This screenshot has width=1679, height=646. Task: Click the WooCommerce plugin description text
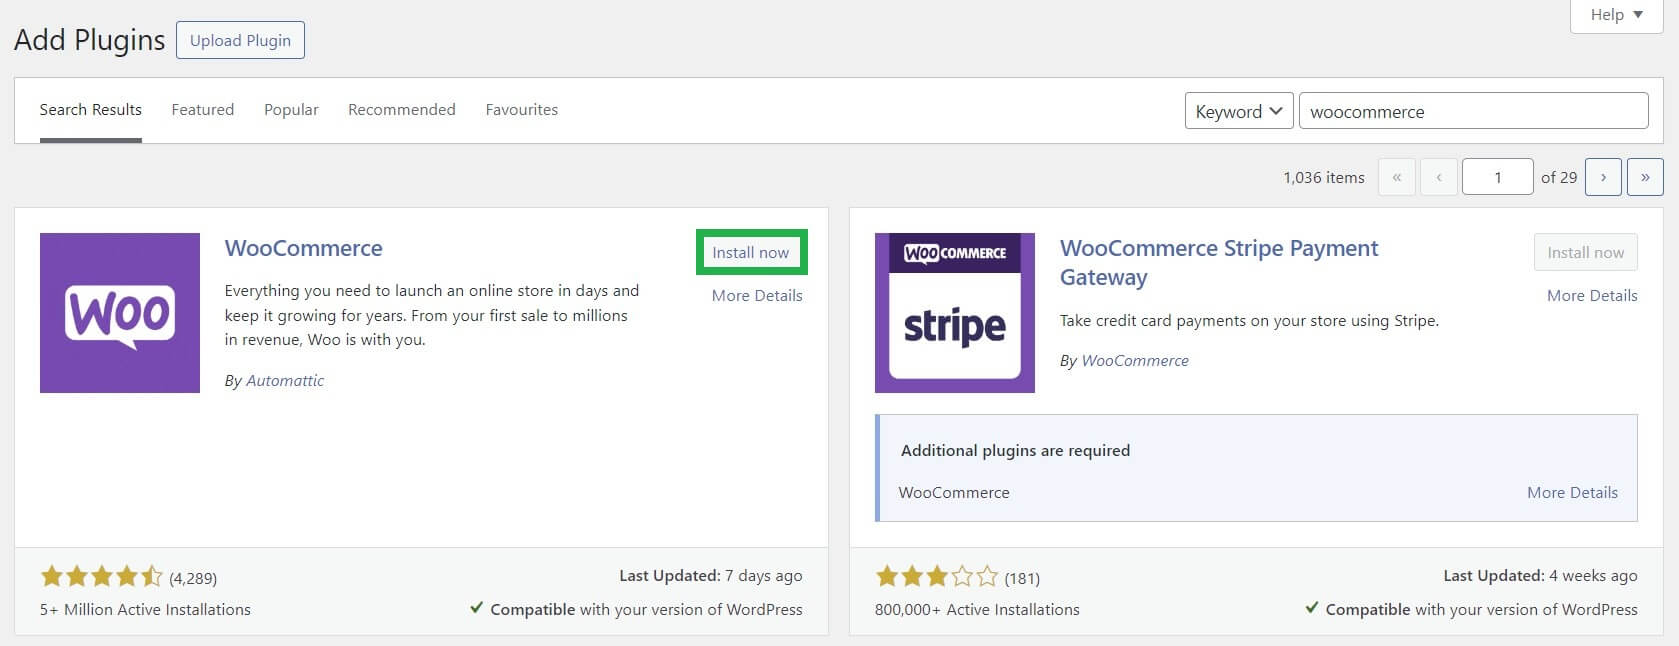pyautogui.click(x=432, y=315)
